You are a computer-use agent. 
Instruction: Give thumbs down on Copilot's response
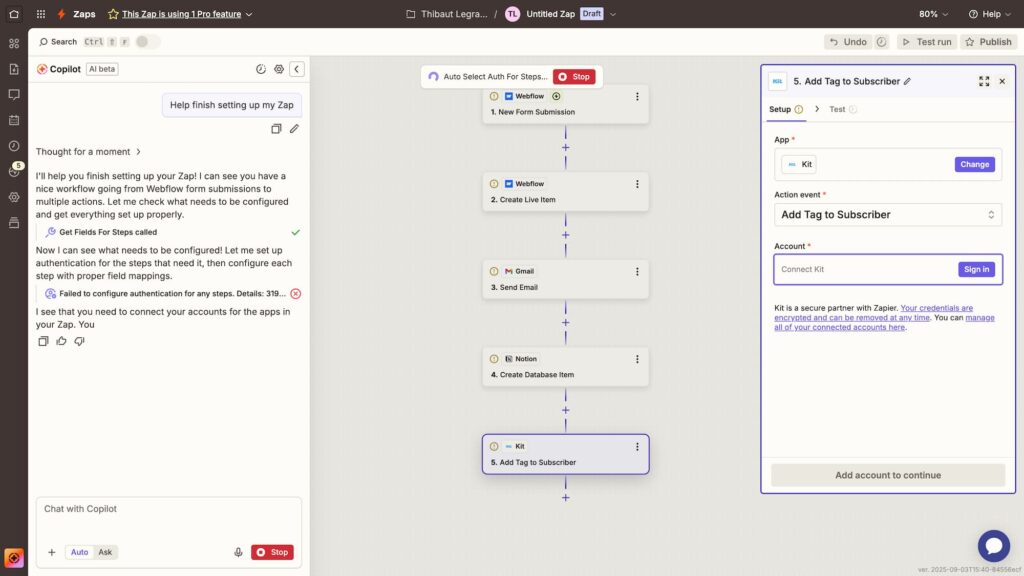tap(79, 341)
